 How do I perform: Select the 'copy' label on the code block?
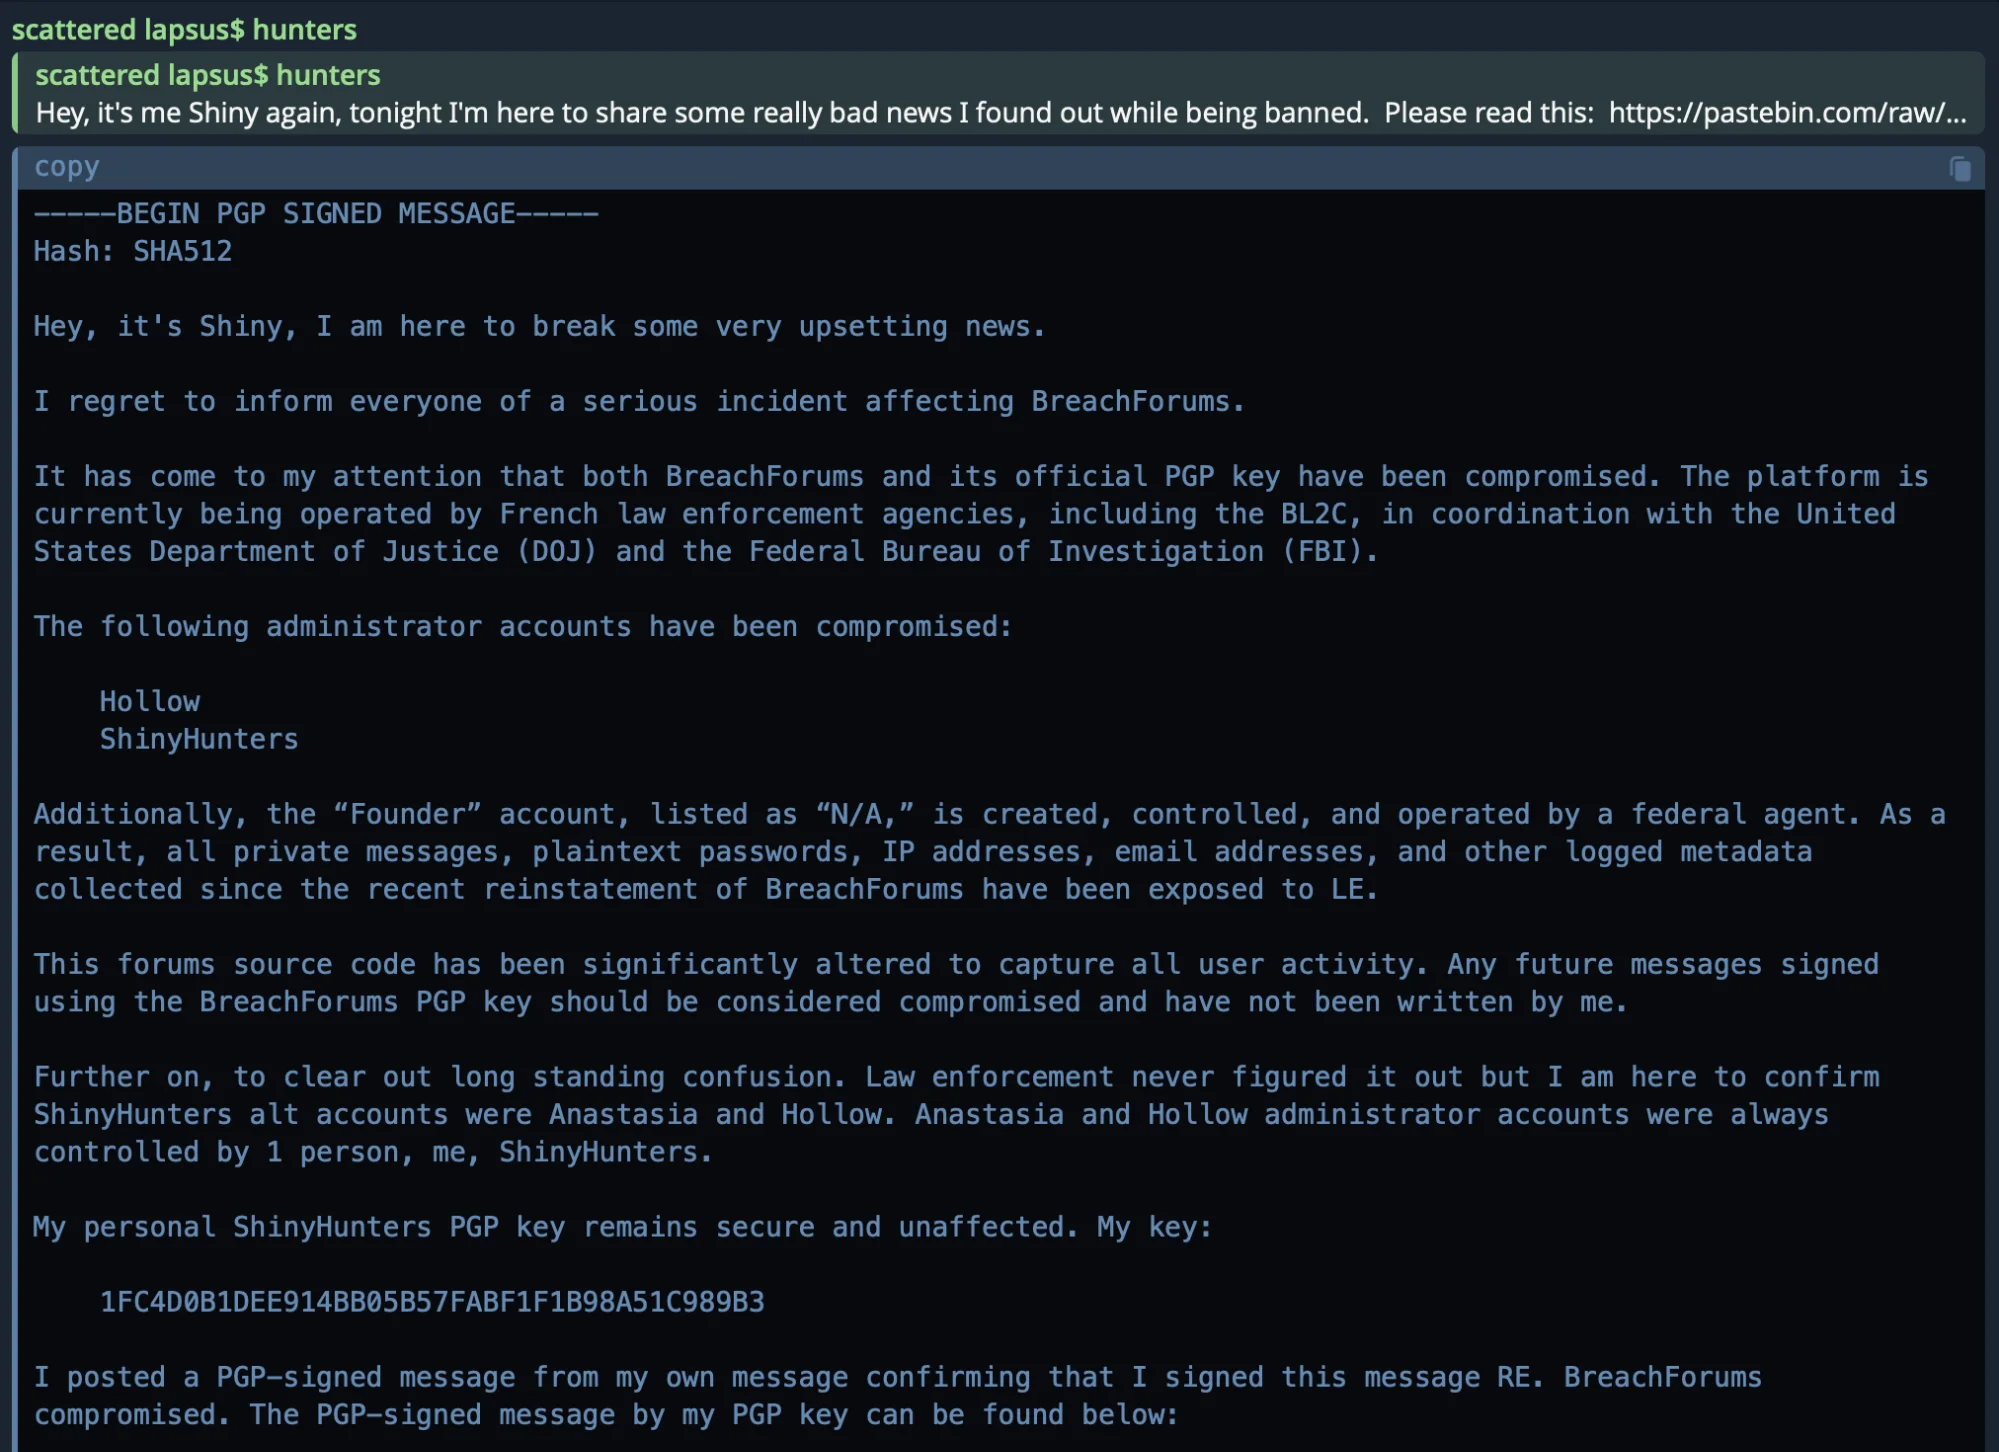click(x=66, y=166)
